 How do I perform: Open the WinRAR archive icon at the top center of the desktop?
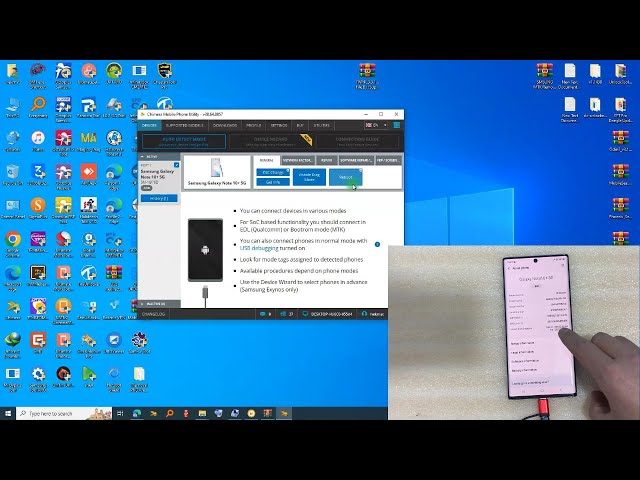367,76
